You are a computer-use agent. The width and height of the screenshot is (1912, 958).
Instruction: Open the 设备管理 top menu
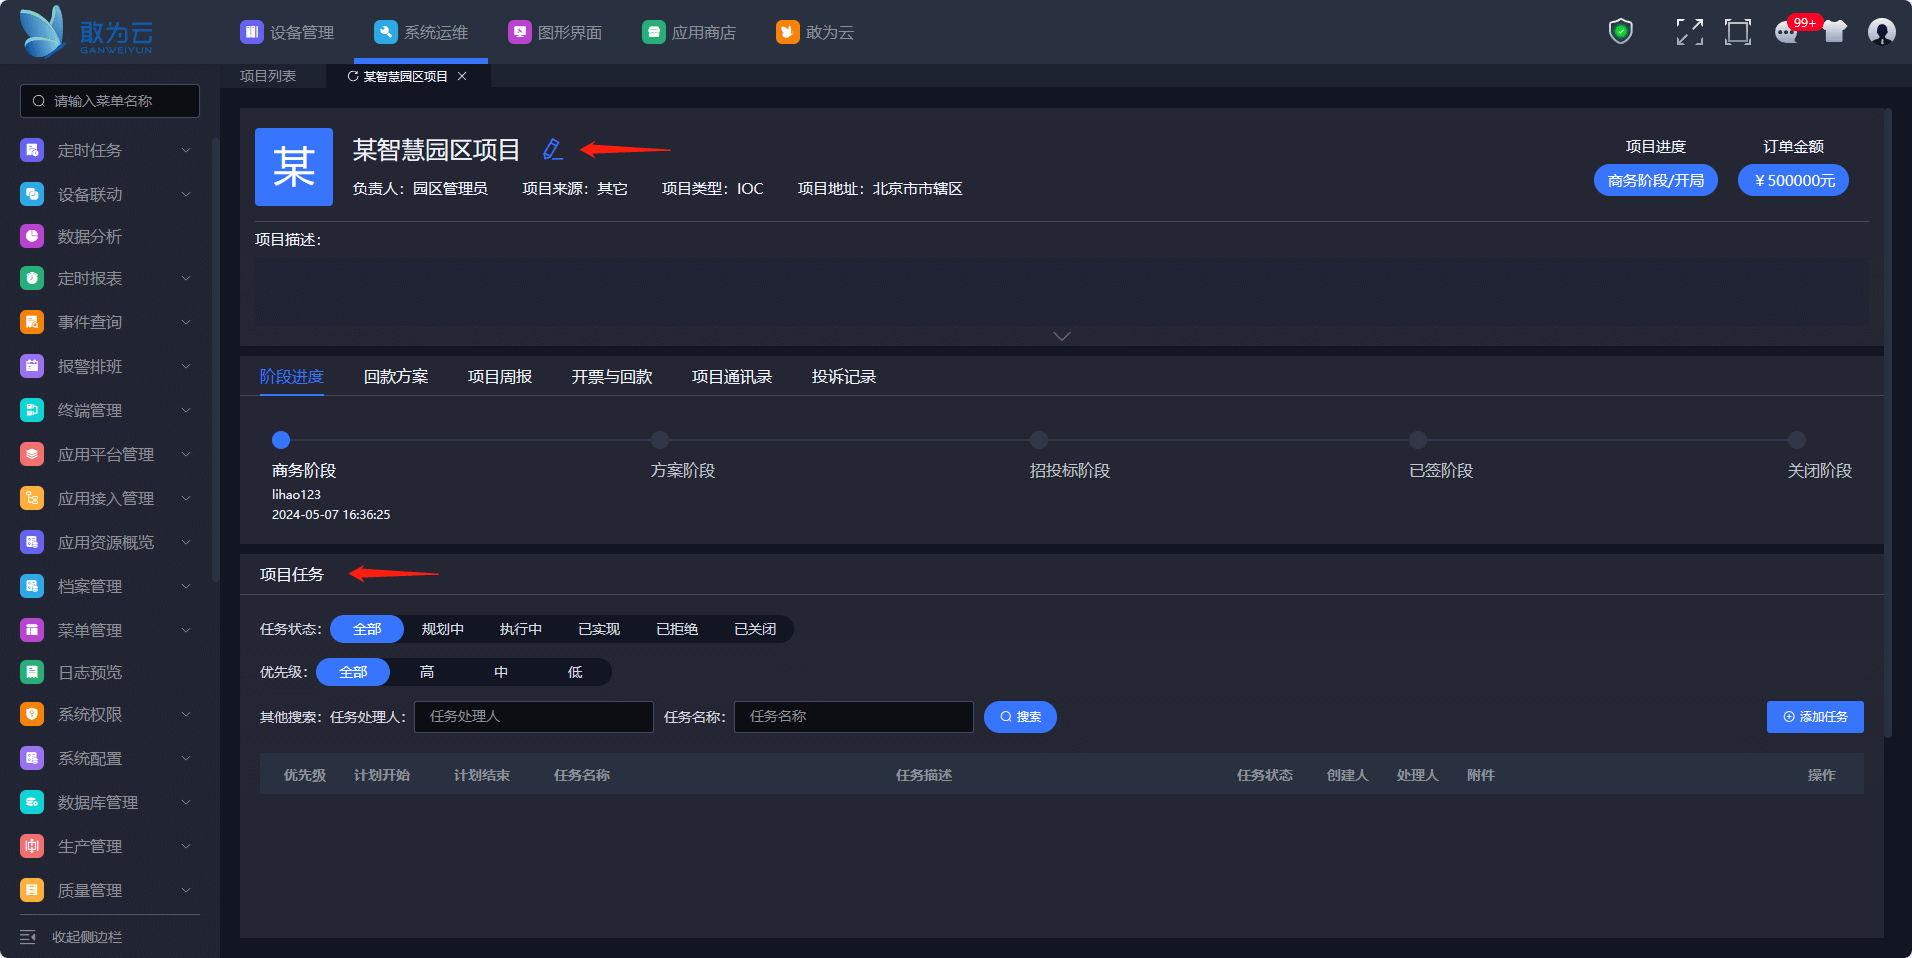287,33
